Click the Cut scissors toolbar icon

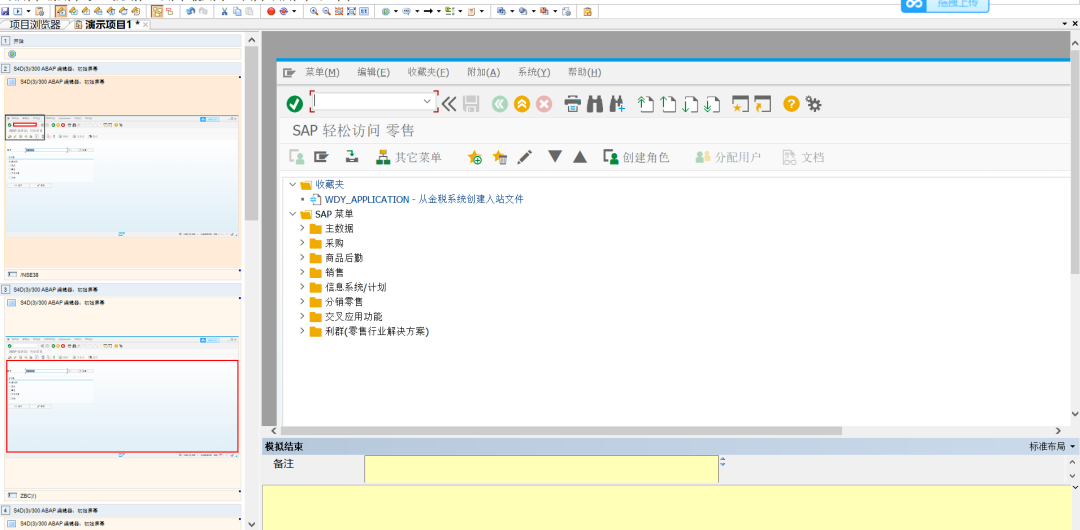tap(225, 12)
